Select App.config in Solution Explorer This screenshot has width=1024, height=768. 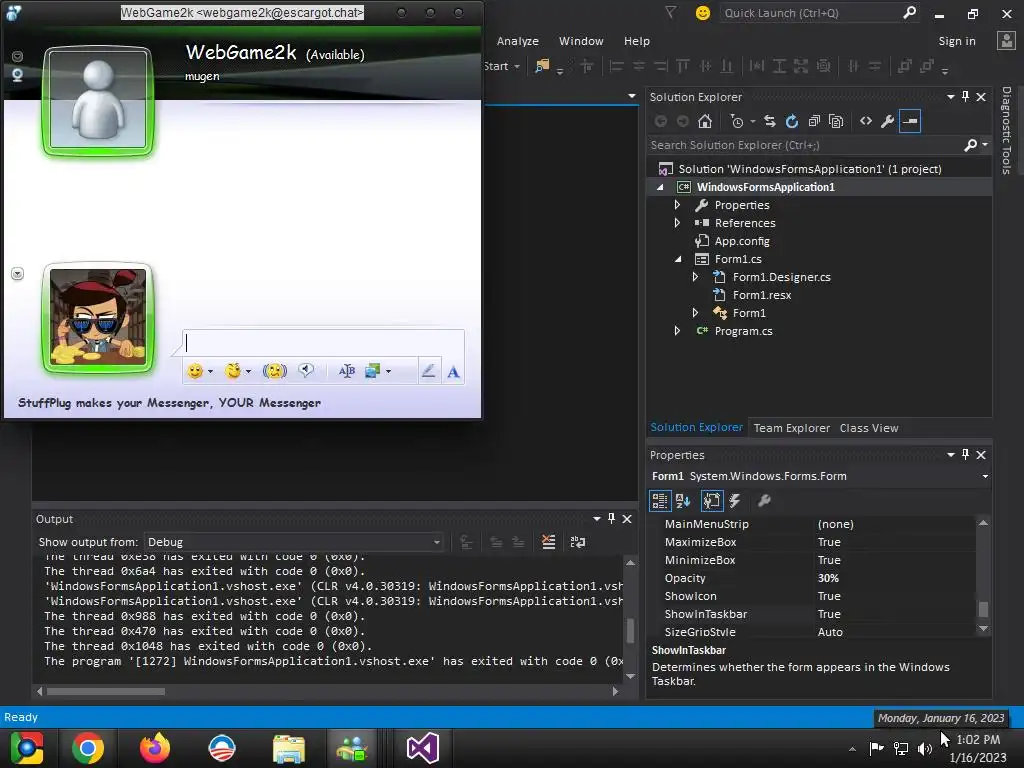(x=742, y=241)
